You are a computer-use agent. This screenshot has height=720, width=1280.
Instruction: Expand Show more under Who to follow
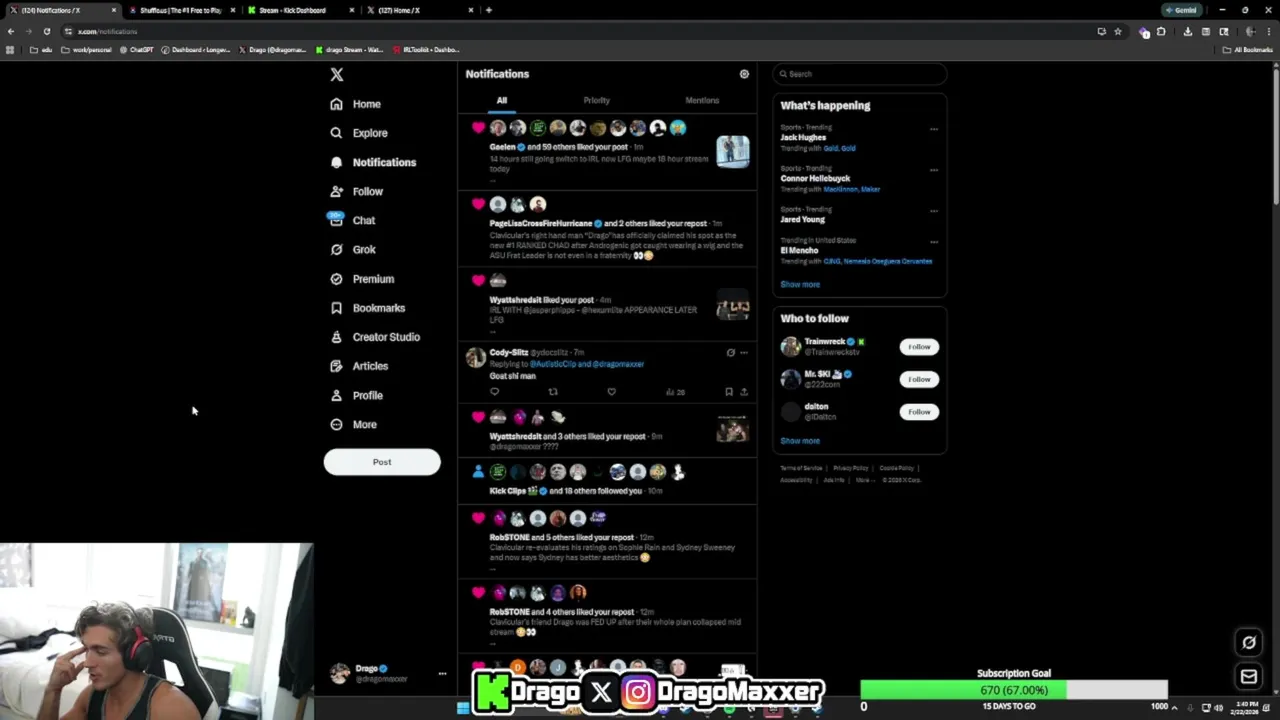[x=800, y=441]
